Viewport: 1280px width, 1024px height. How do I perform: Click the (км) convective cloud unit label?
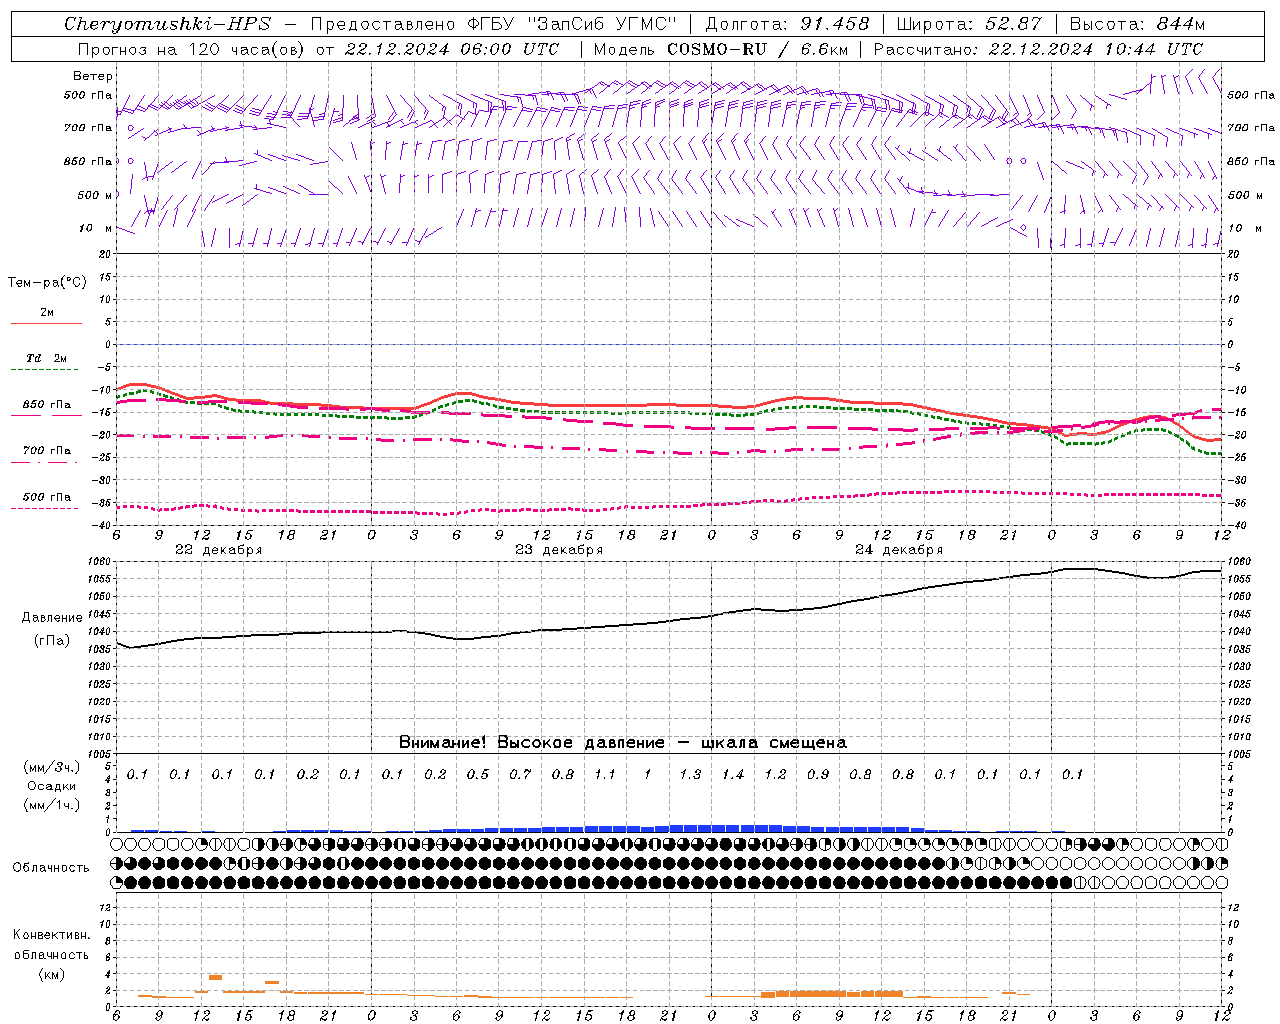click(51, 974)
